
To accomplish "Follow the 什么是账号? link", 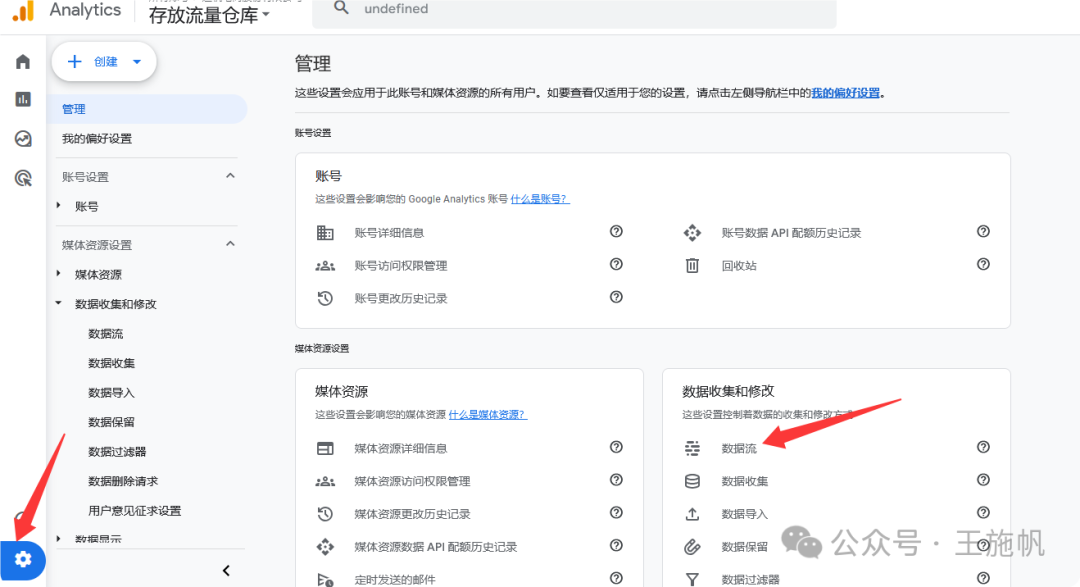I will coord(540,199).
